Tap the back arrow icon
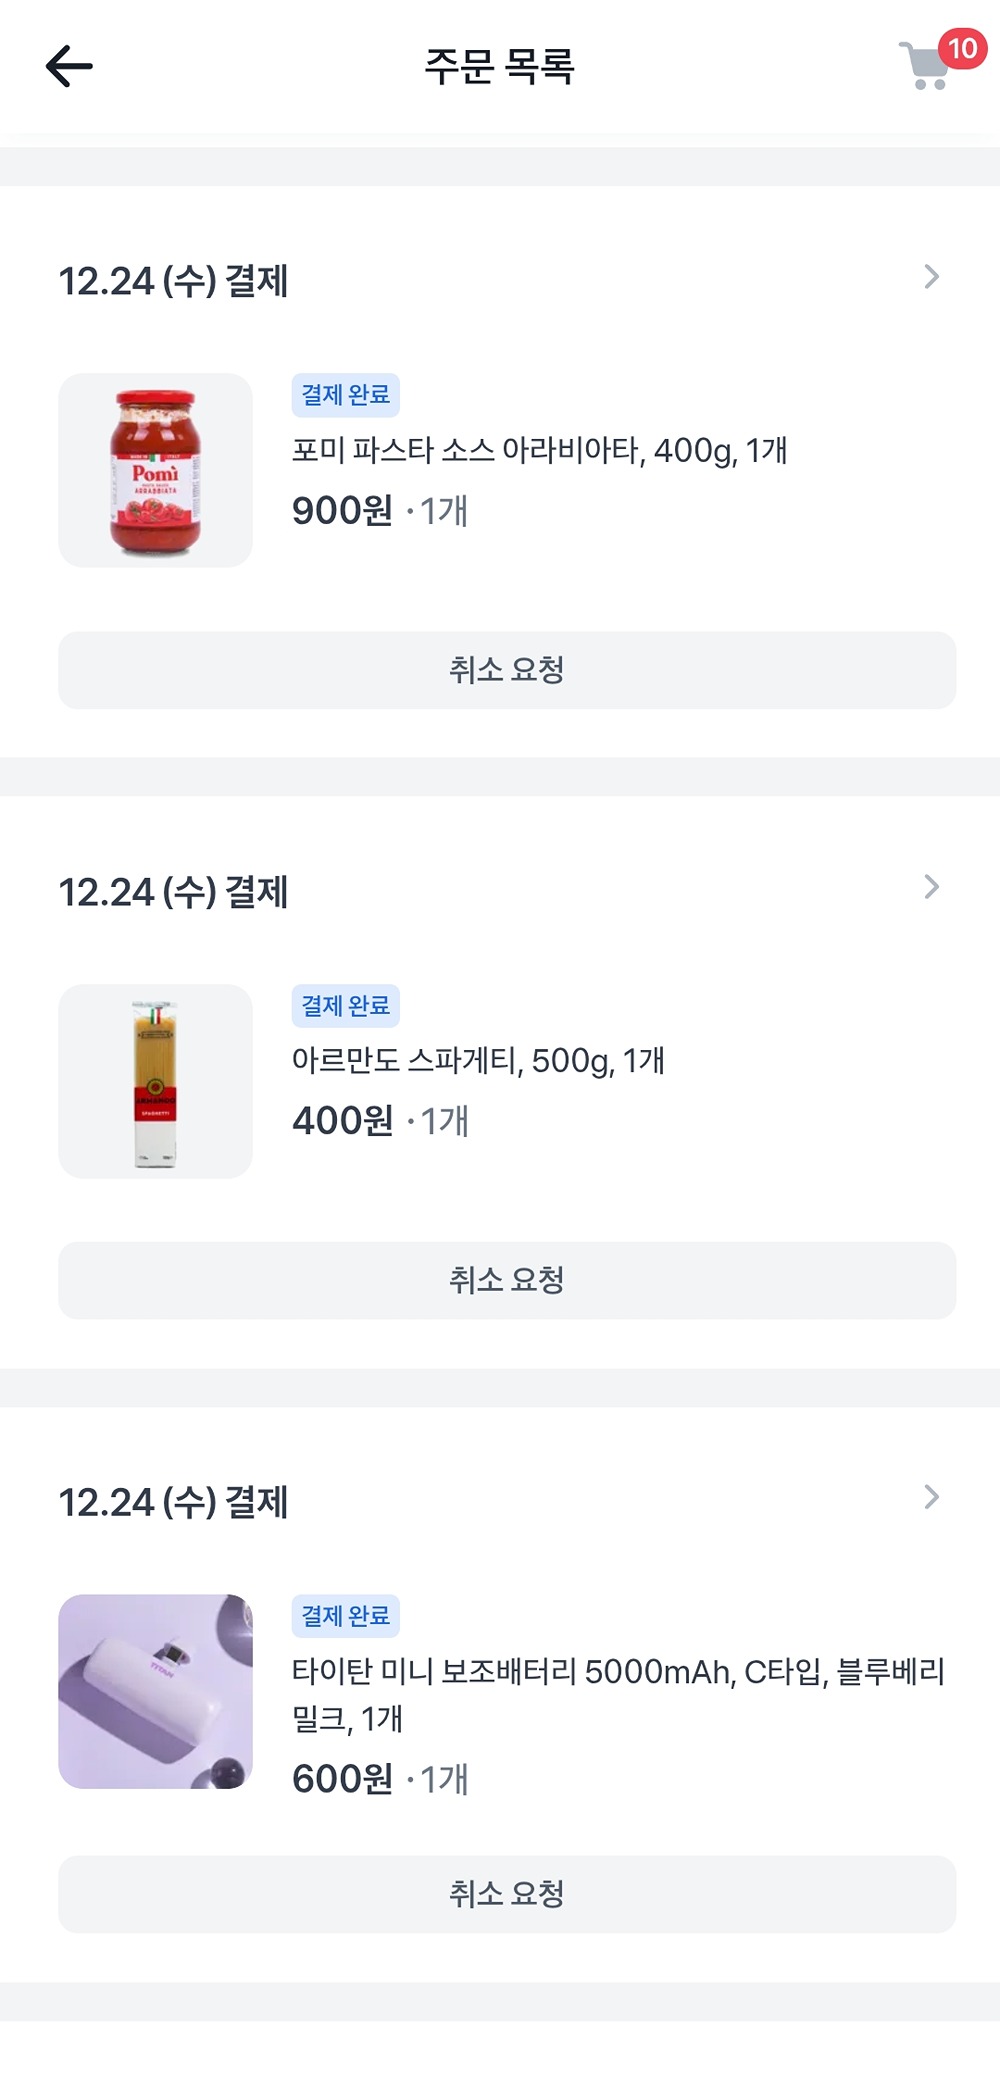The image size is (1000, 2075). coord(69,67)
